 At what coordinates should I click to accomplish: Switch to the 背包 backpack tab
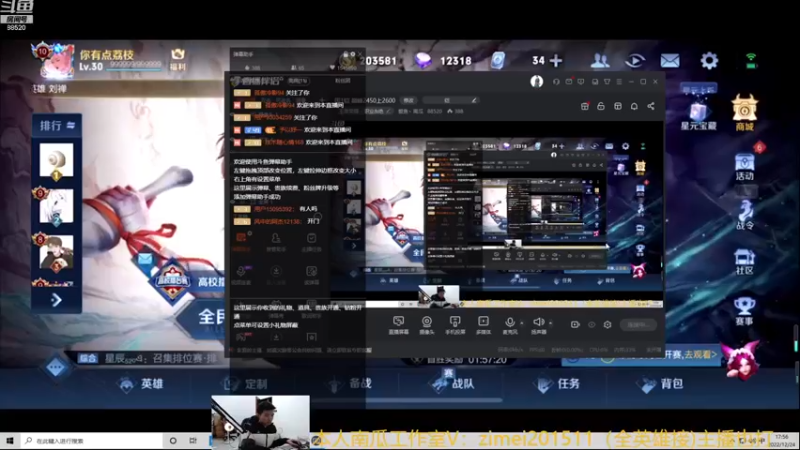coord(661,383)
